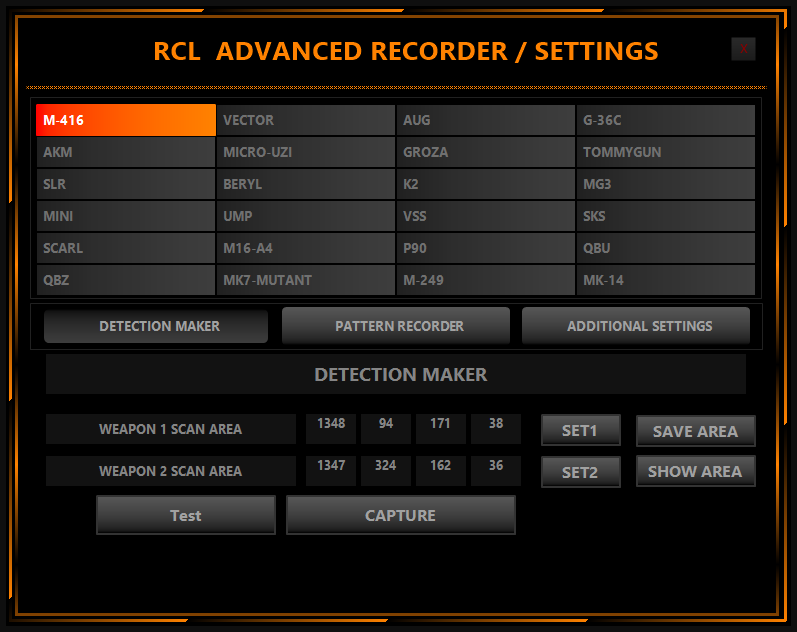Edit weapon 2 field showing 162
Viewport: 797px width, 632px height.
click(x=441, y=471)
